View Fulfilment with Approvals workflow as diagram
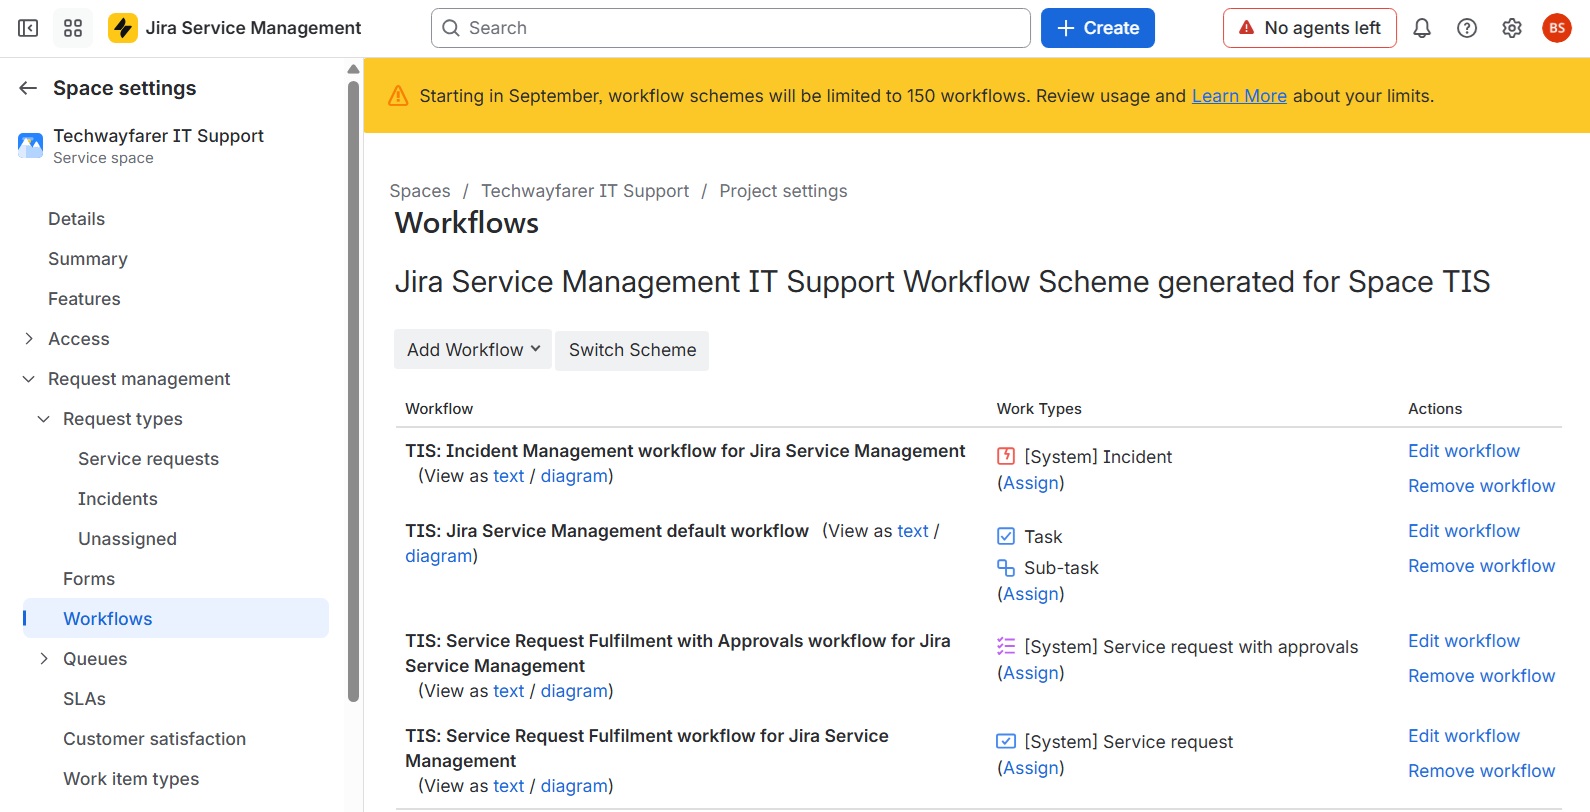 [574, 691]
